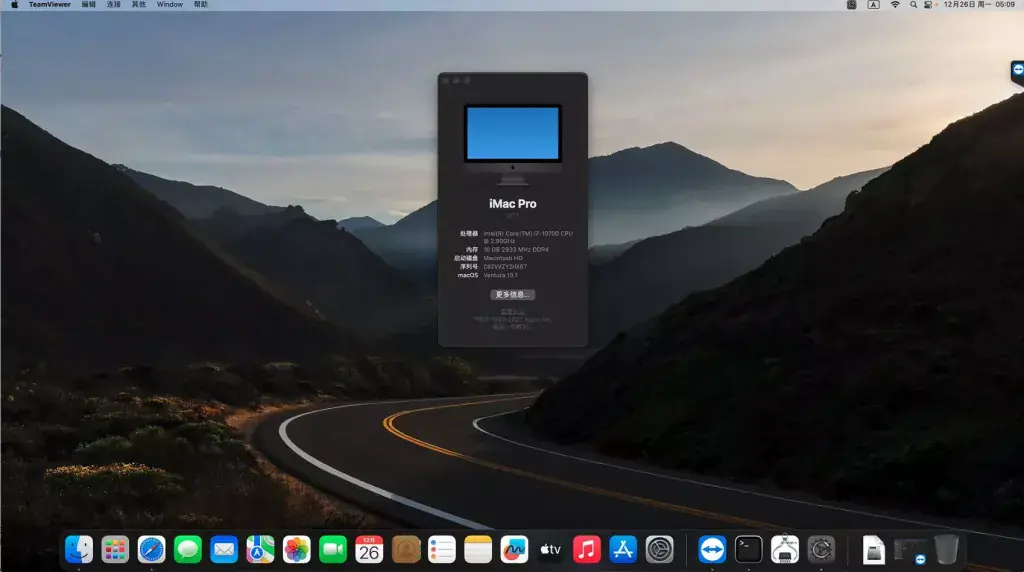1024x572 pixels.
Task: Switch to TeamViewer in the dock
Action: click(x=712, y=549)
